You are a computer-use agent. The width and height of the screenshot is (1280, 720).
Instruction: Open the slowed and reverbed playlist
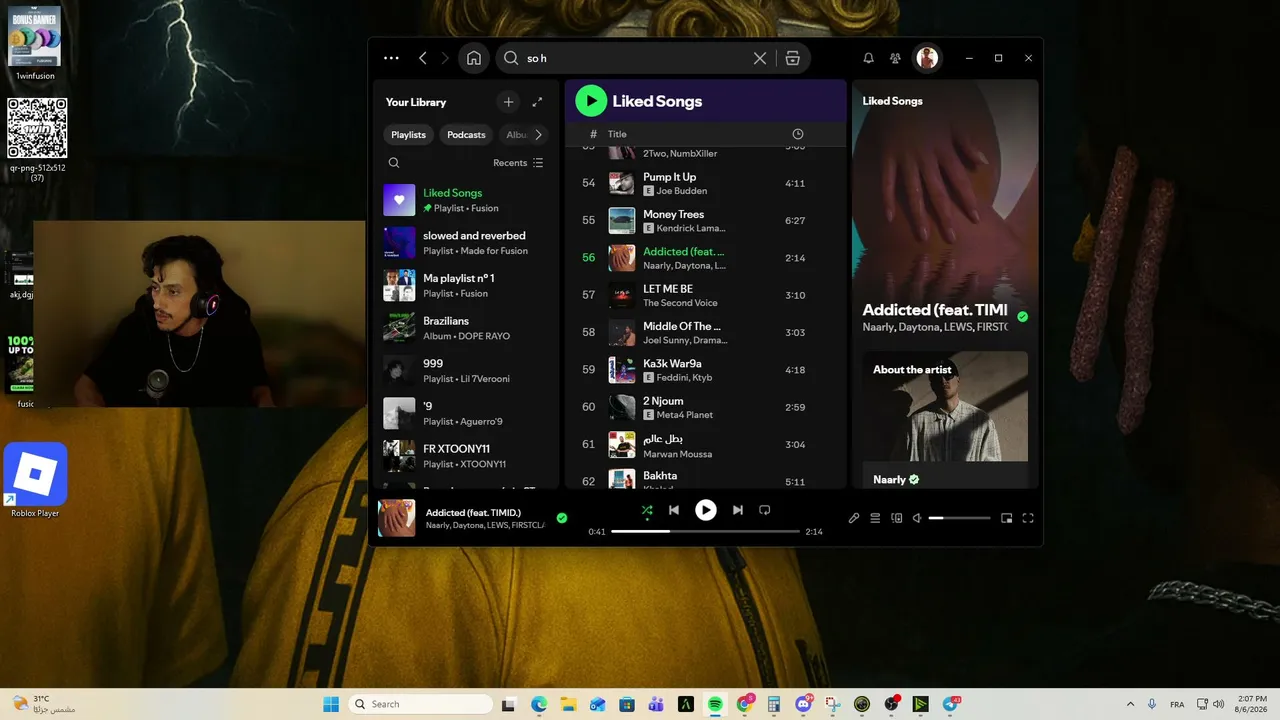coord(466,243)
